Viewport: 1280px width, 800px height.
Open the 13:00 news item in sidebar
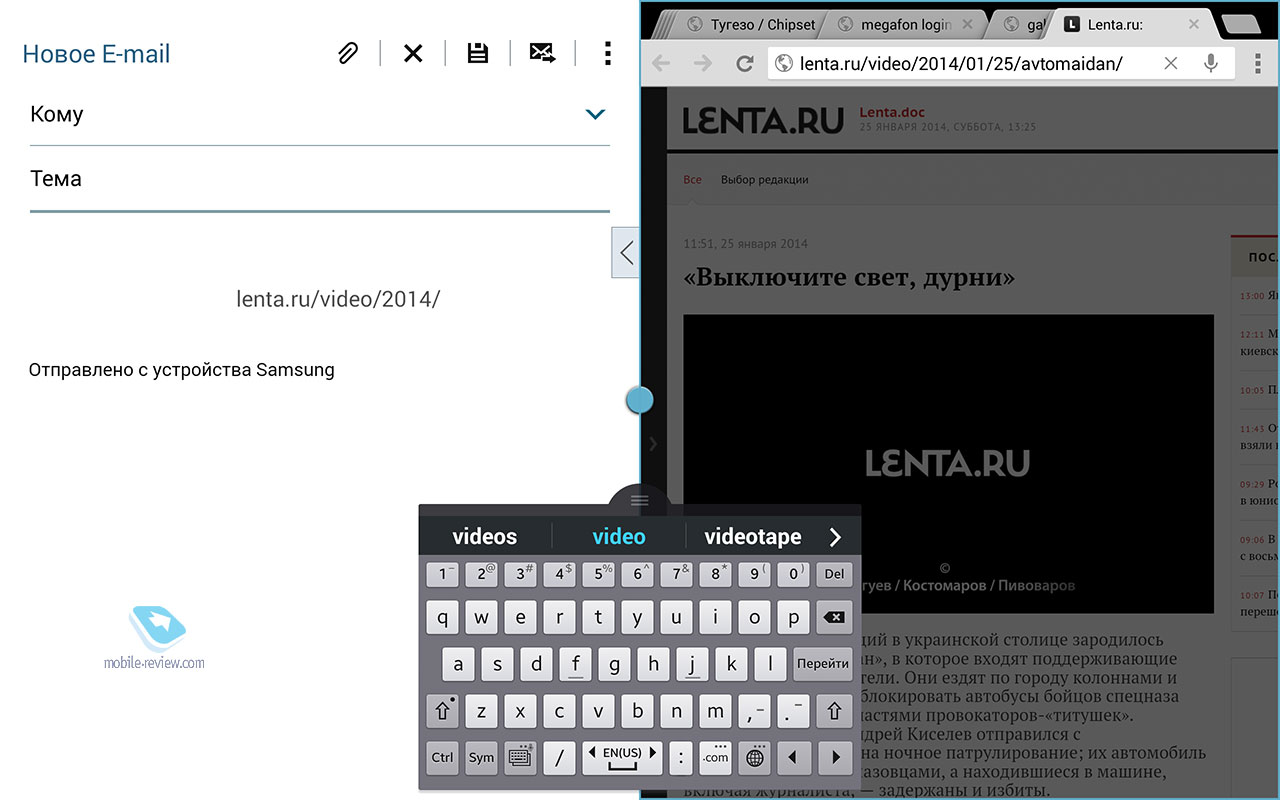(1259, 296)
